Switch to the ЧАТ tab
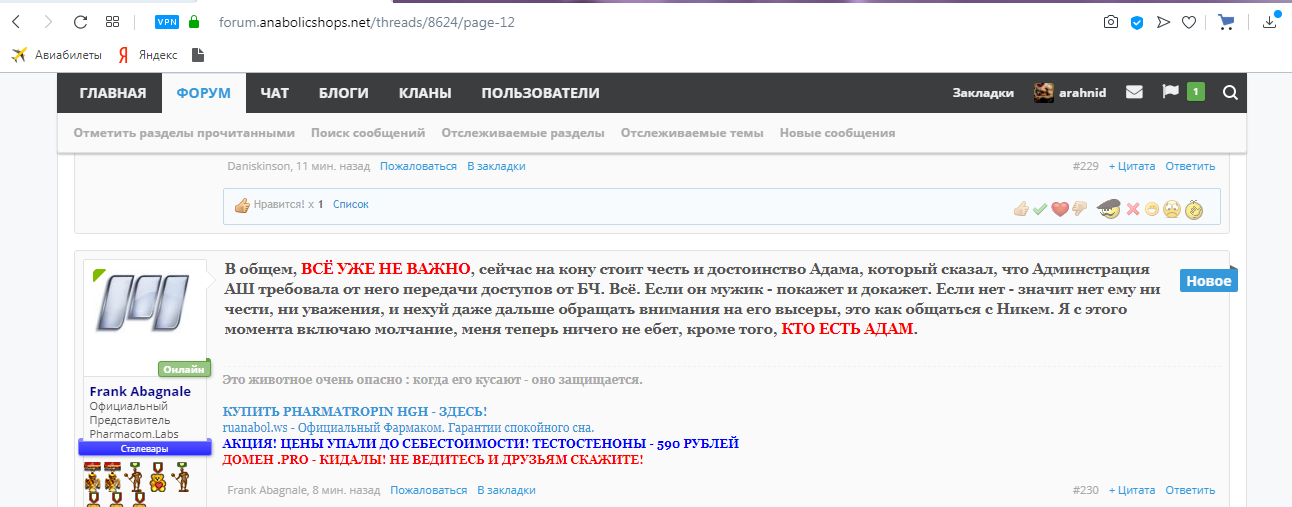The height and width of the screenshot is (507, 1292). (274, 93)
